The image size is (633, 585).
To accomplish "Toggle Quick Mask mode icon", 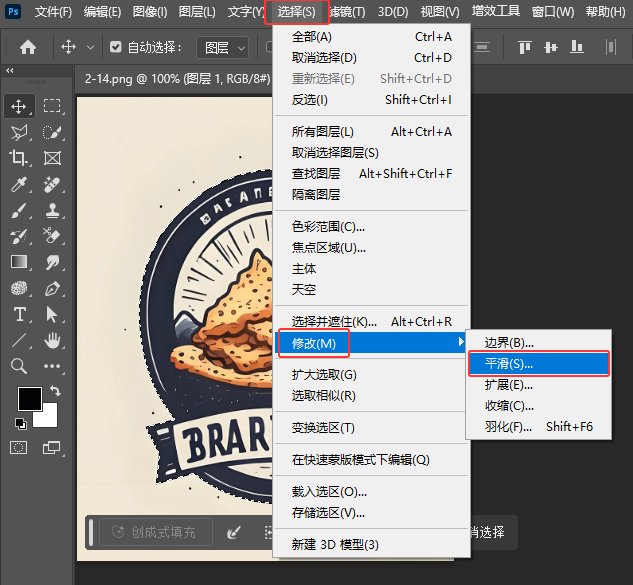I will coord(19,447).
